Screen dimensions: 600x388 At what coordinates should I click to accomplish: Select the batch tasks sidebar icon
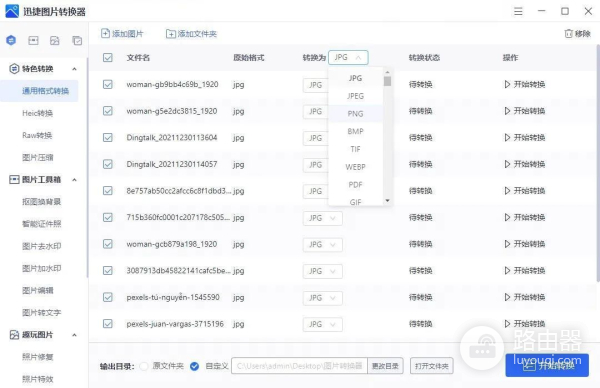pyautogui.click(x=77, y=40)
